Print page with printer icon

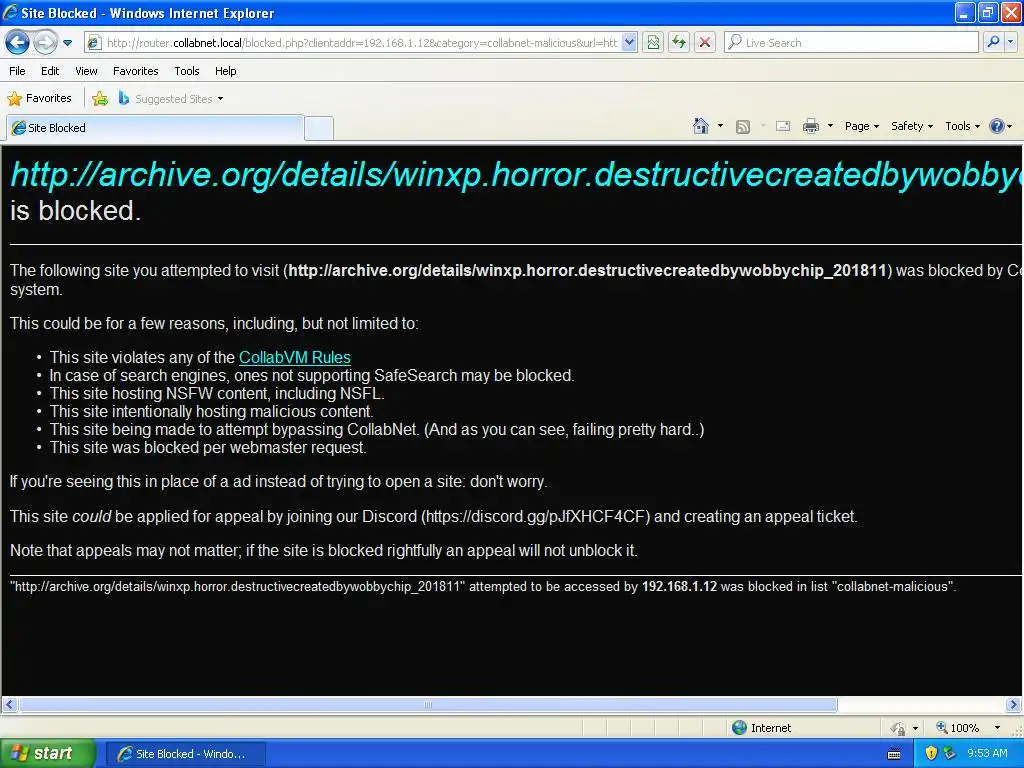[810, 127]
